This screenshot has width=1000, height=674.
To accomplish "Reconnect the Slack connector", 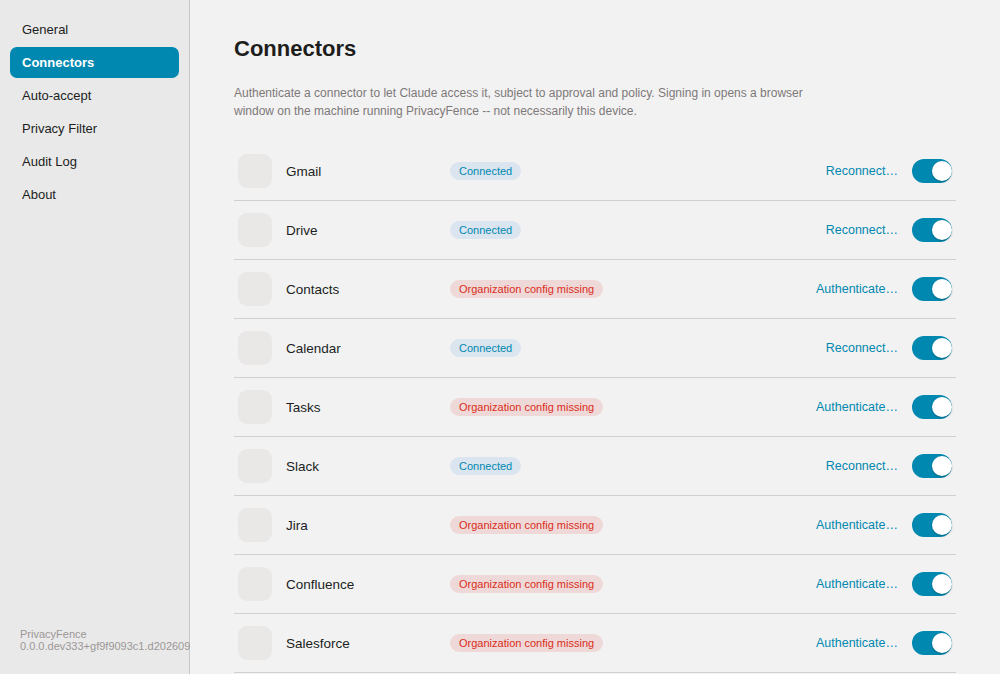I will [861, 465].
